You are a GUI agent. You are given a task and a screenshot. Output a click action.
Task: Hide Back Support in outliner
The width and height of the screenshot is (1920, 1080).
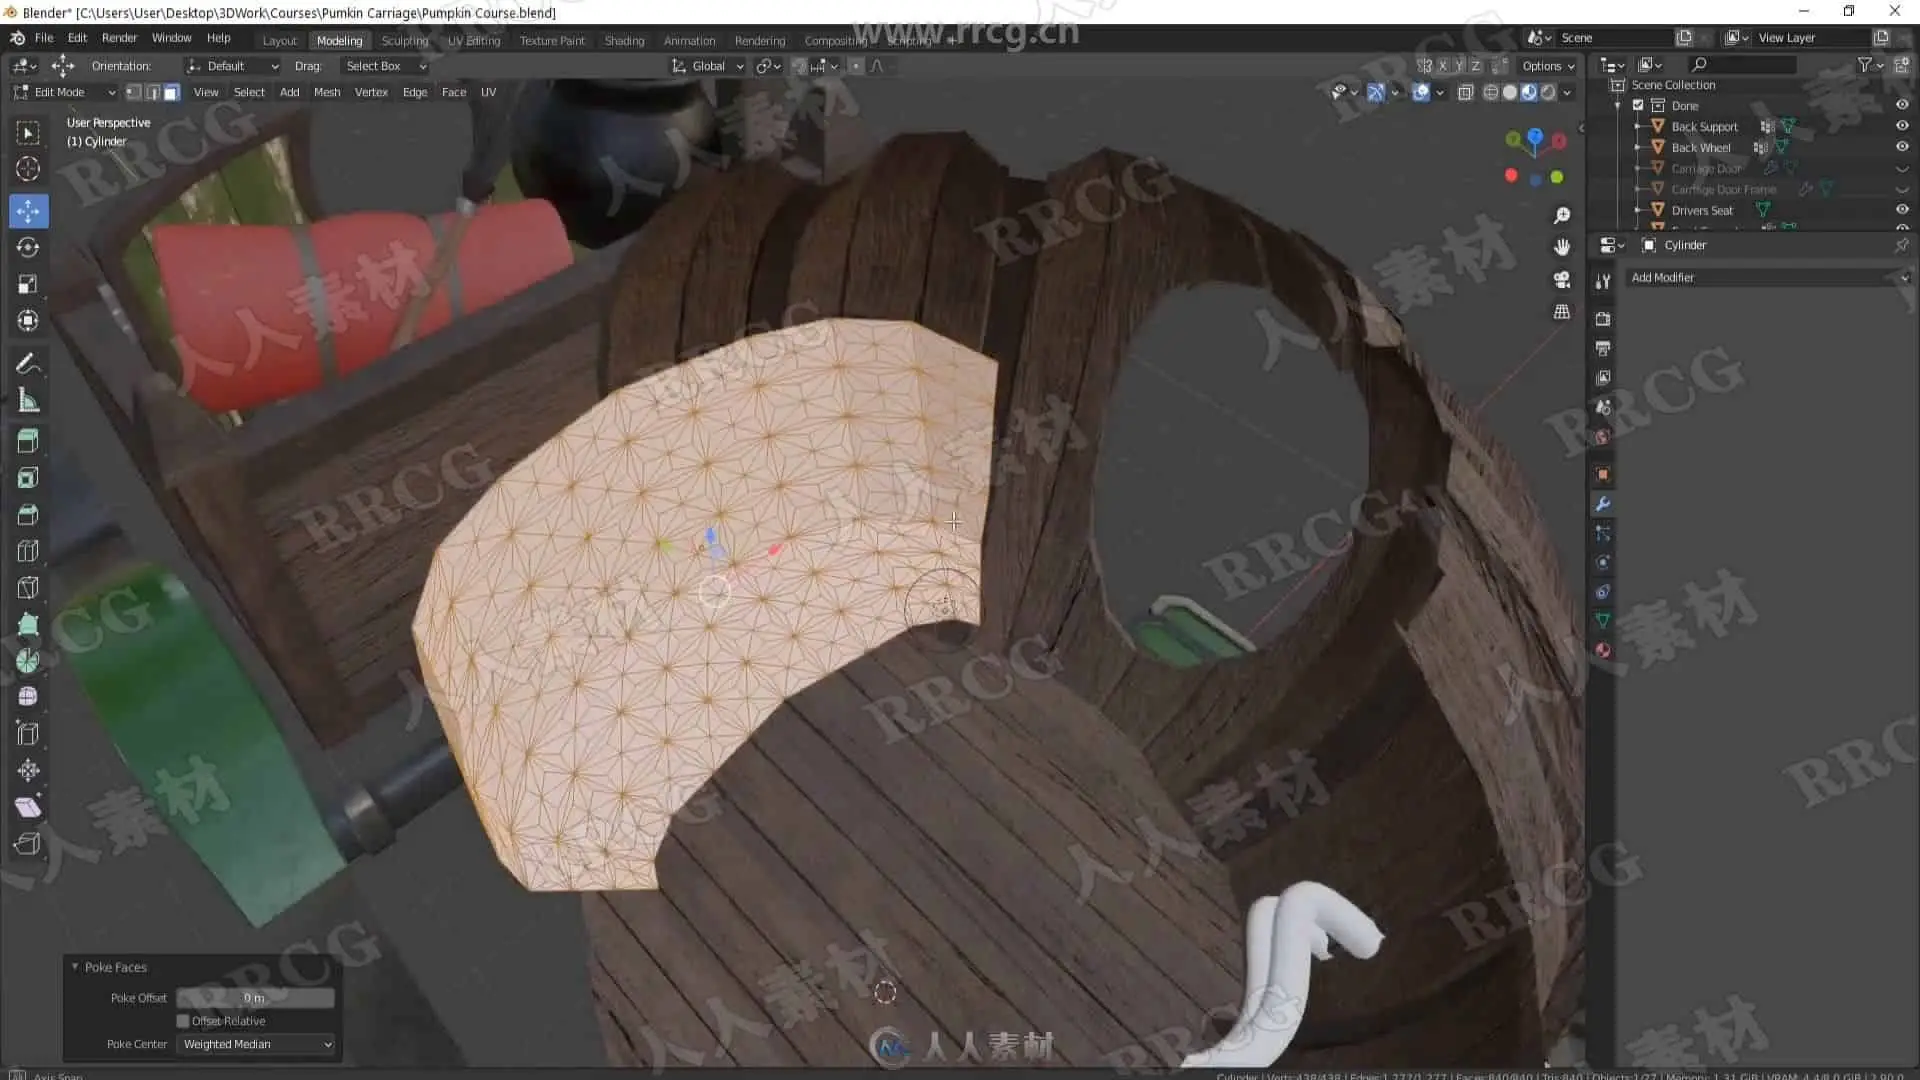[x=1902, y=126]
